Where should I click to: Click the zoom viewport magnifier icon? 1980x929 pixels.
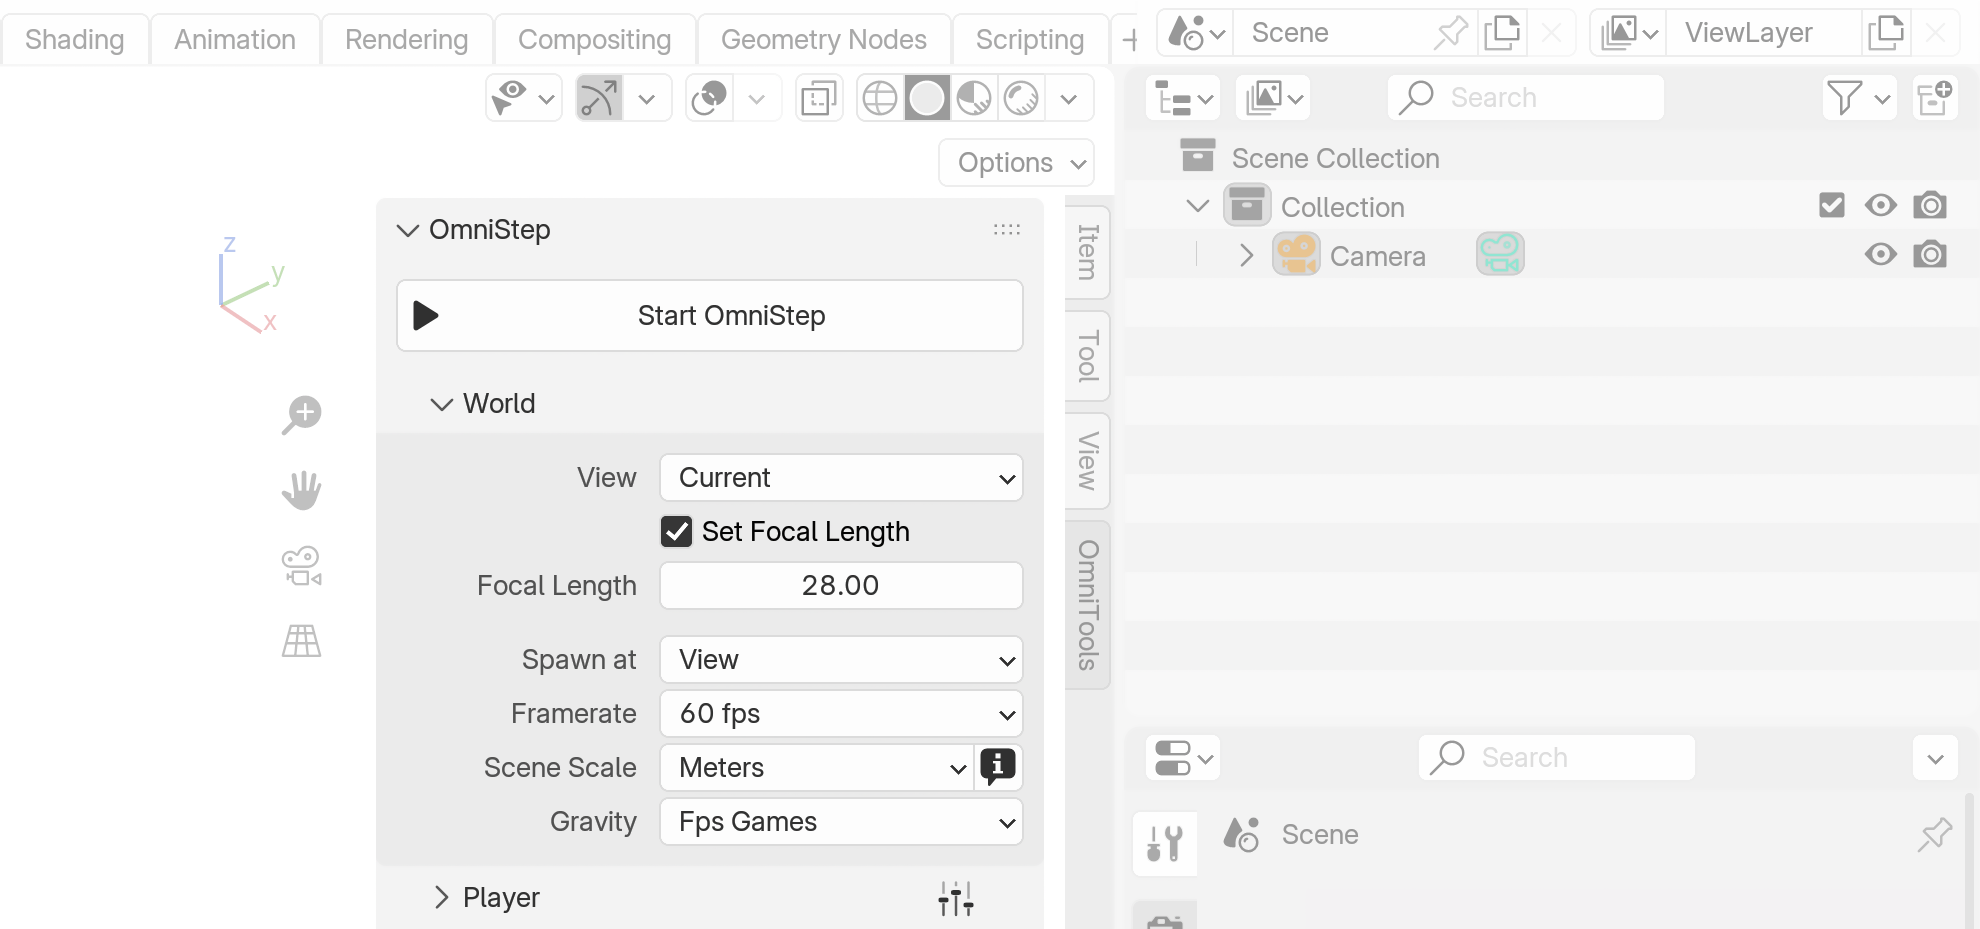click(301, 414)
